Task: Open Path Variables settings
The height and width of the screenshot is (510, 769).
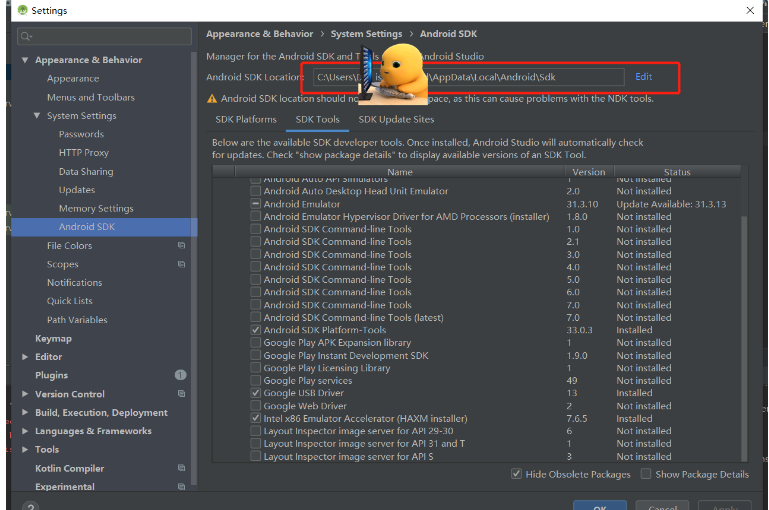Action: pos(77,320)
